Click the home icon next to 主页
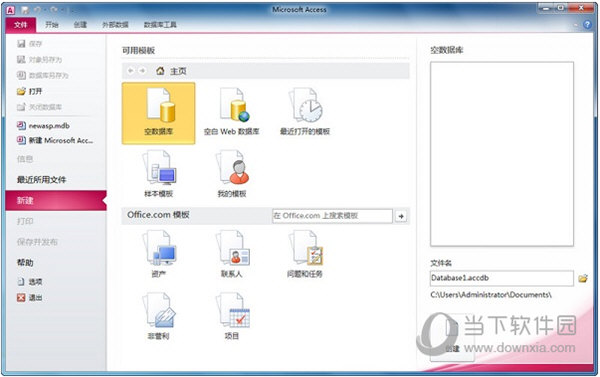Screen dimensions: 600x377 pos(160,71)
